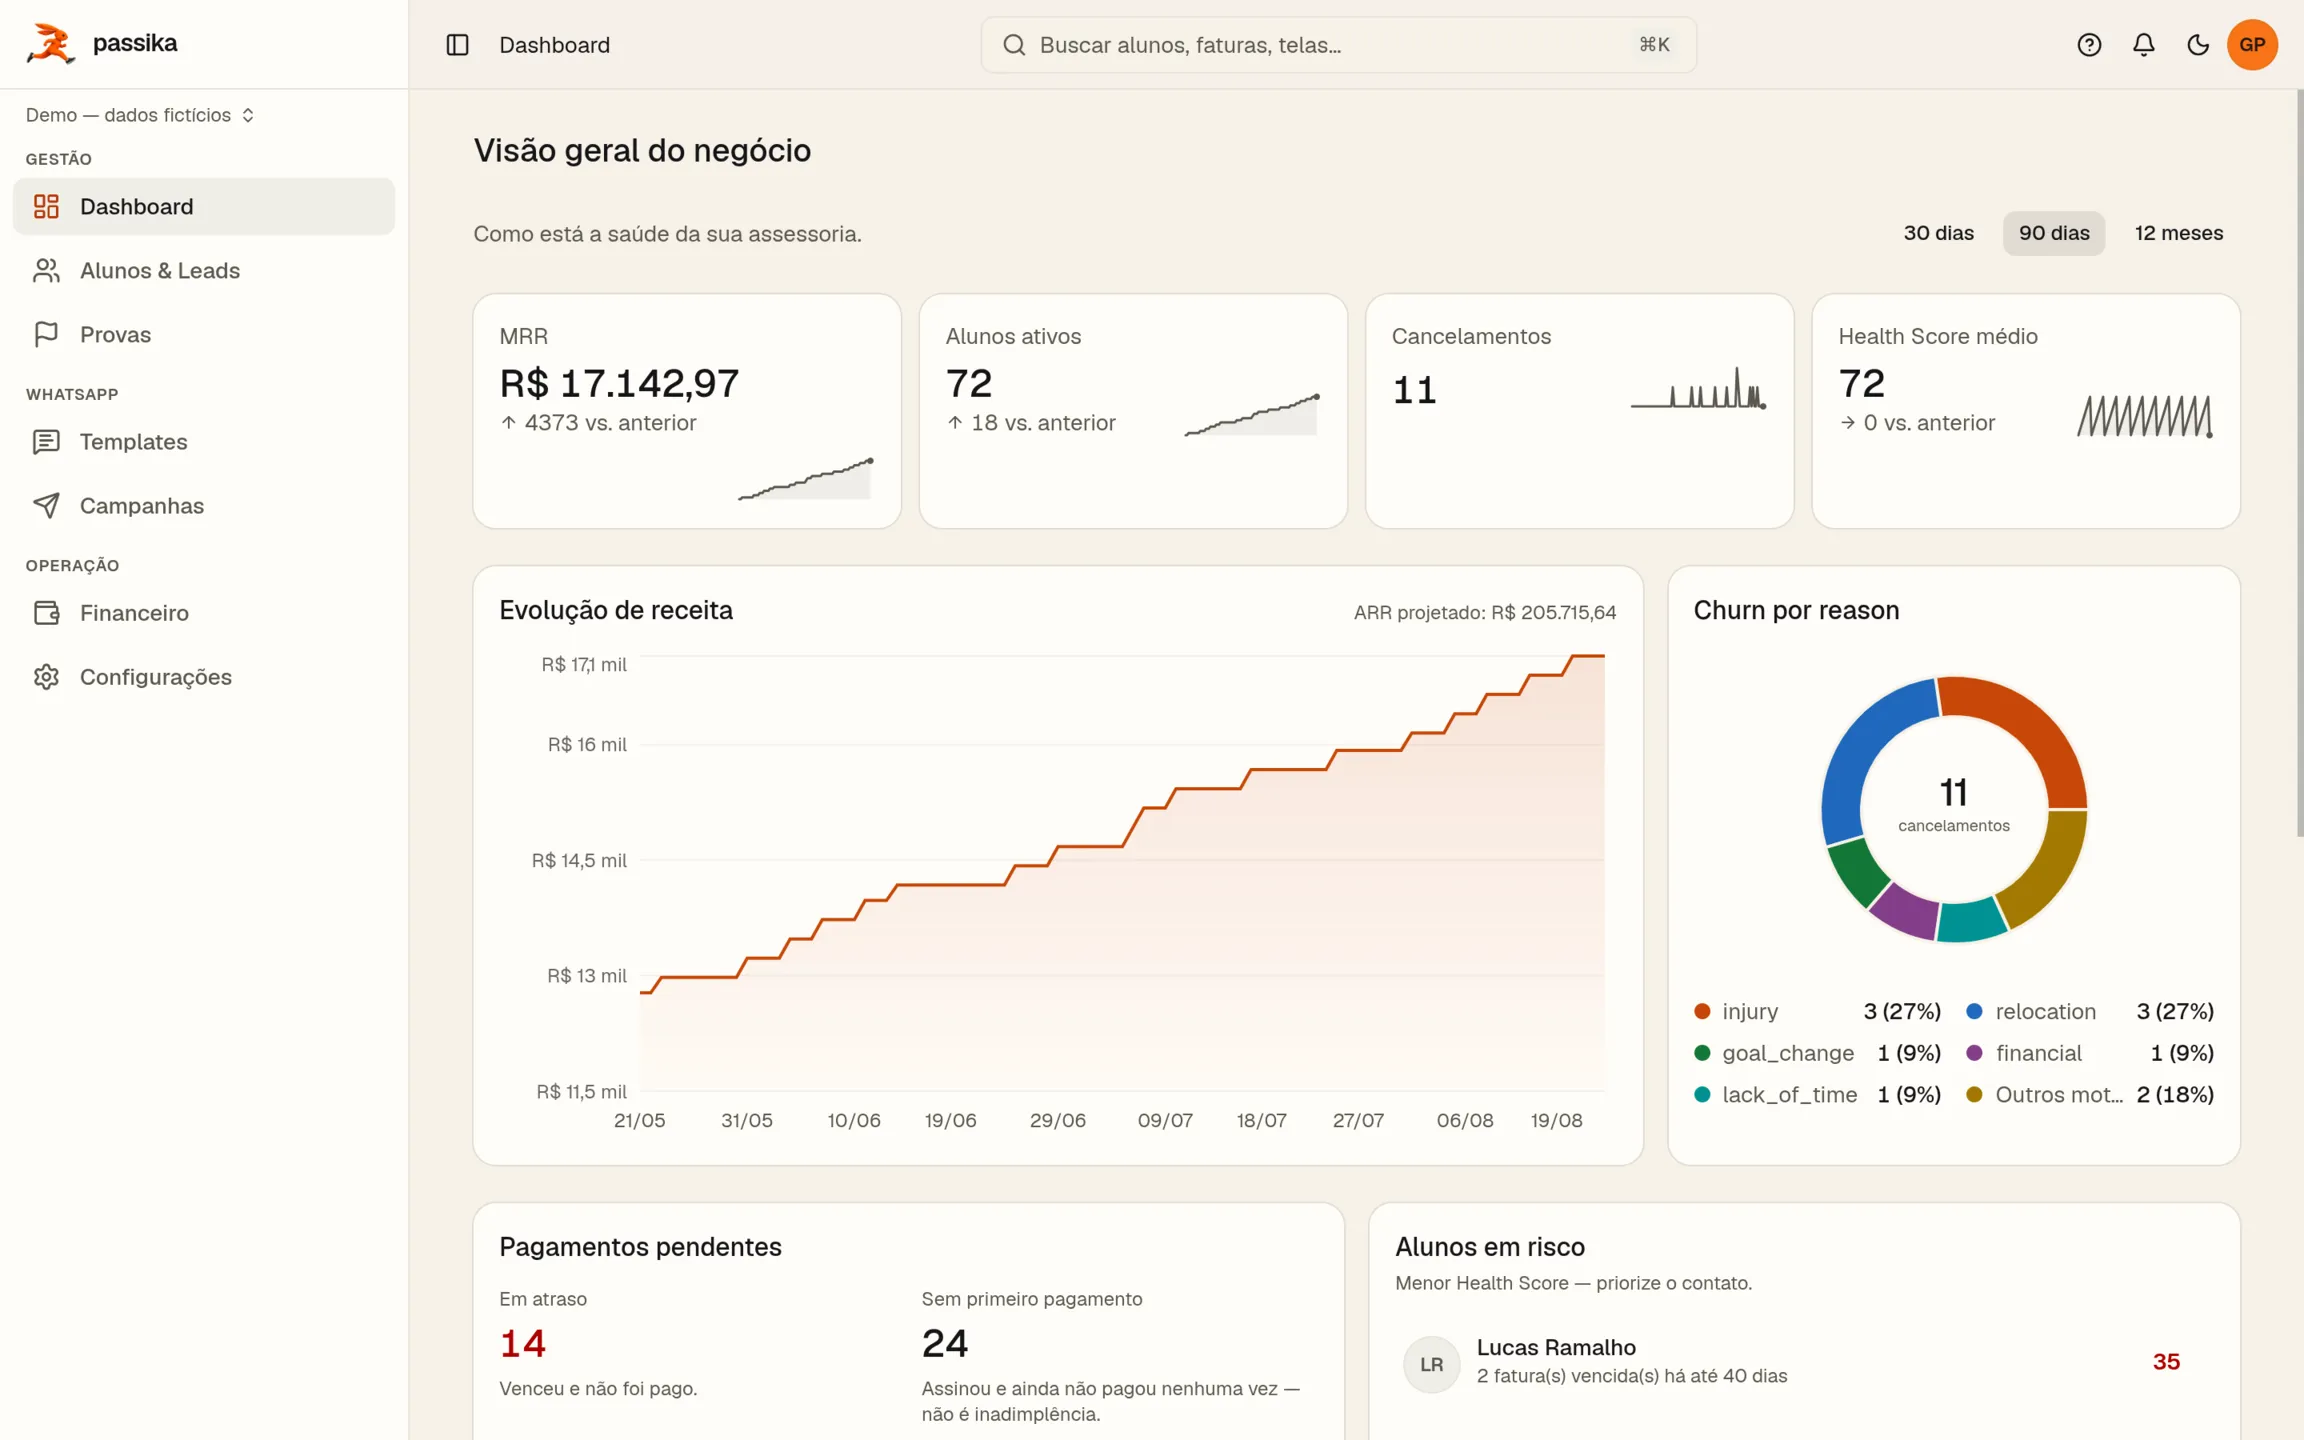
Task: Open the Campanhas page
Action: [x=204, y=505]
